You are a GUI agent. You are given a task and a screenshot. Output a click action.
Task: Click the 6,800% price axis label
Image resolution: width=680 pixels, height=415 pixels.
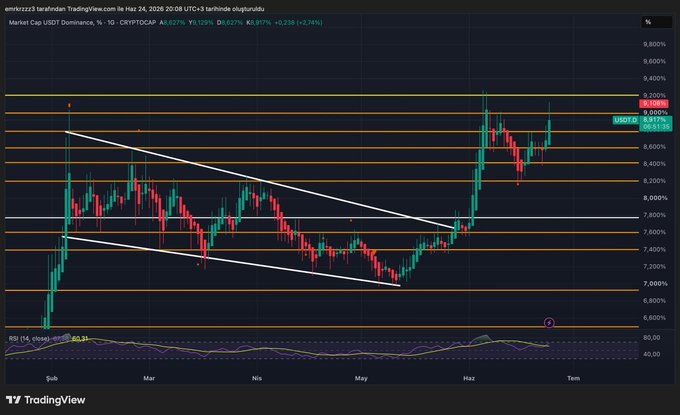coord(654,301)
